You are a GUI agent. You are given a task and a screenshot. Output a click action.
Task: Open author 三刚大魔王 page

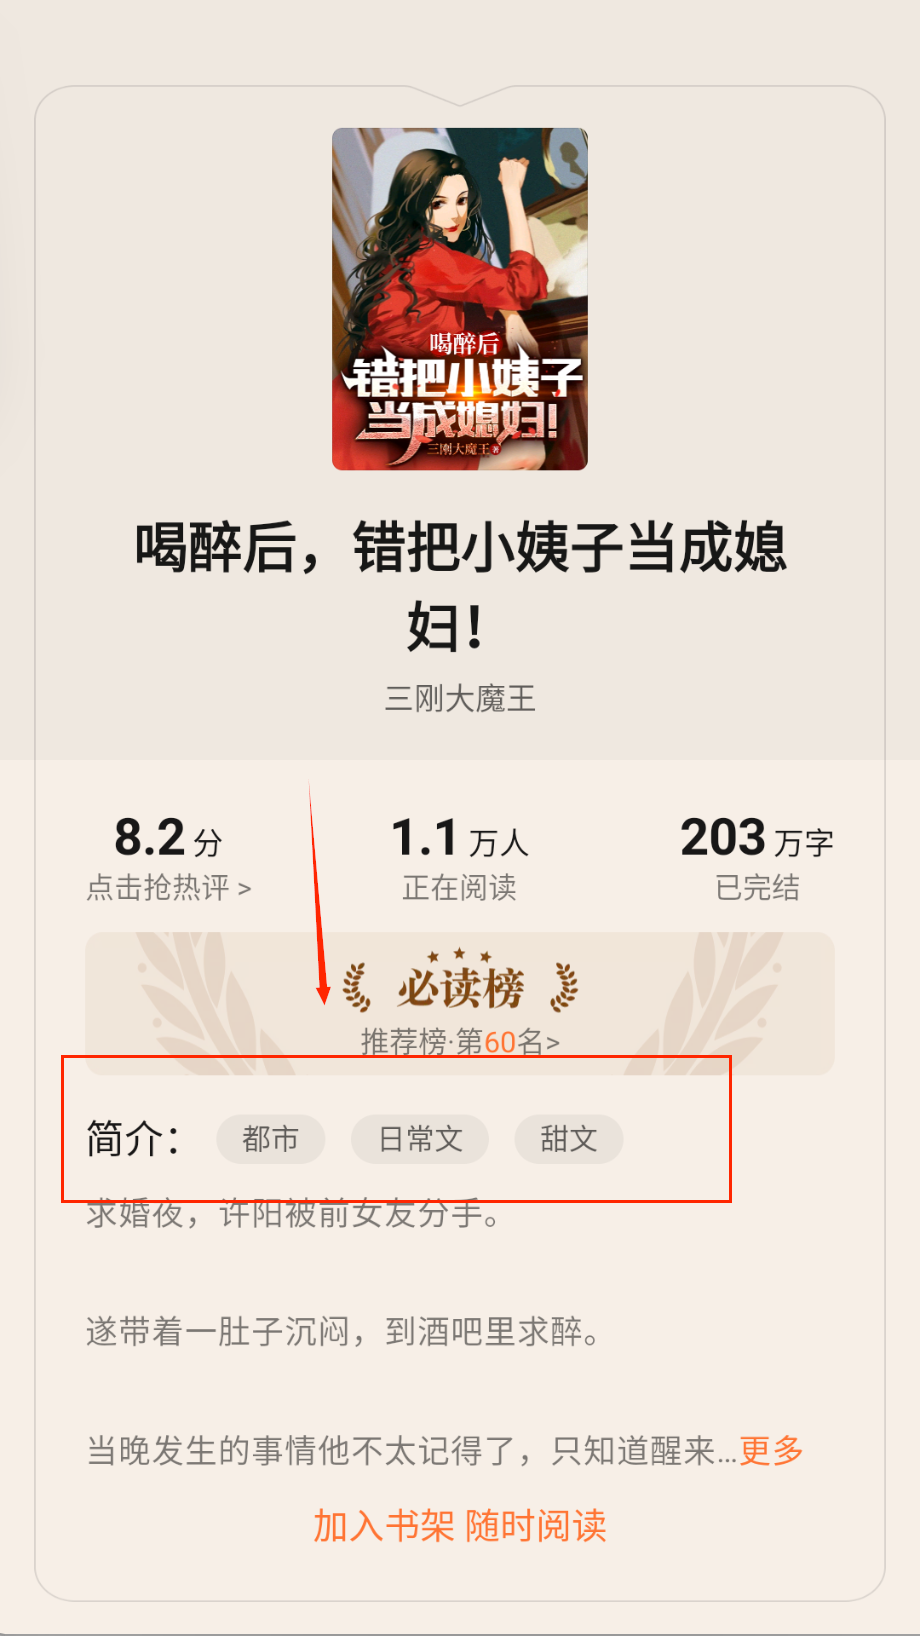[x=460, y=698]
